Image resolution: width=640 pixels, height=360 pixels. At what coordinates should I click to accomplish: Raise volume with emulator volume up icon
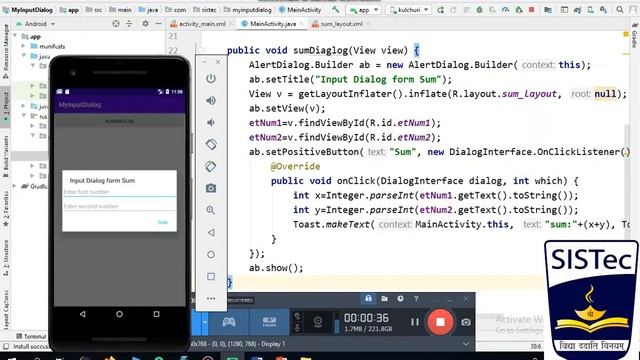click(x=211, y=100)
